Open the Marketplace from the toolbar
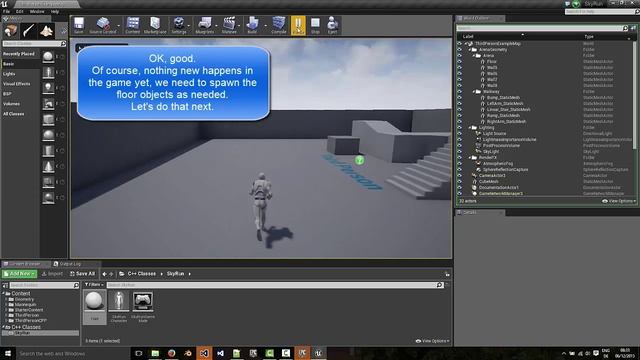The height and width of the screenshot is (360, 640). click(x=155, y=25)
